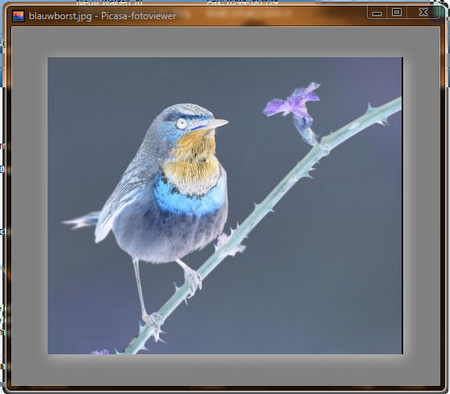This screenshot has width=450, height=394.
Task: Click the bird's tail feathers
Action: 82,221
